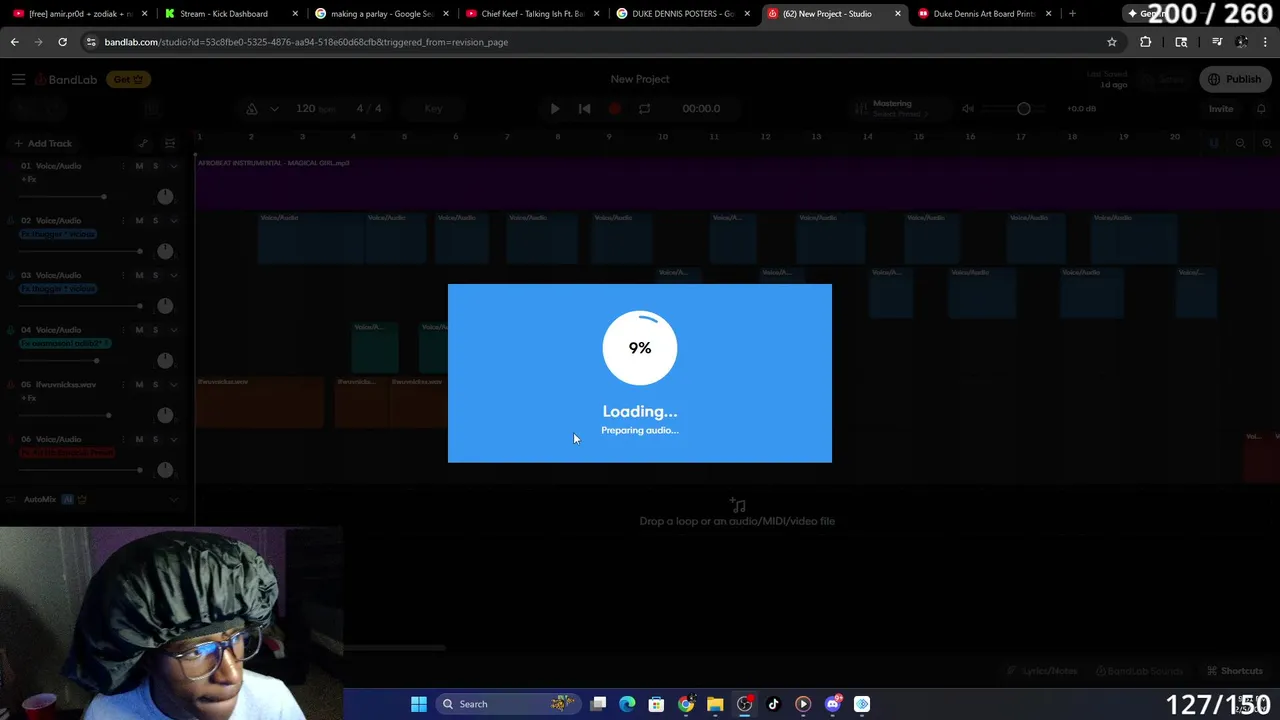Open the automation curve icon
Viewport: 1280px width, 720px height.
(143, 143)
